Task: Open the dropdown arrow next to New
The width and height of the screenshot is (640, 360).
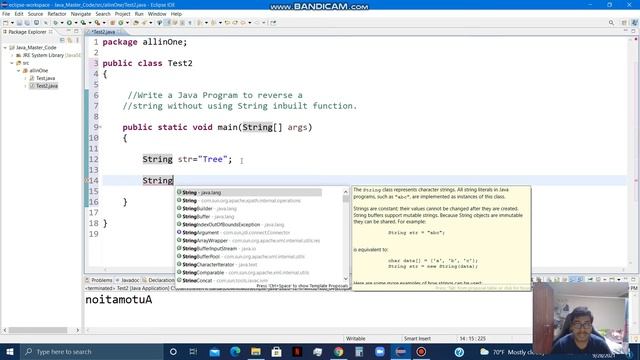Action: click(x=12, y=23)
